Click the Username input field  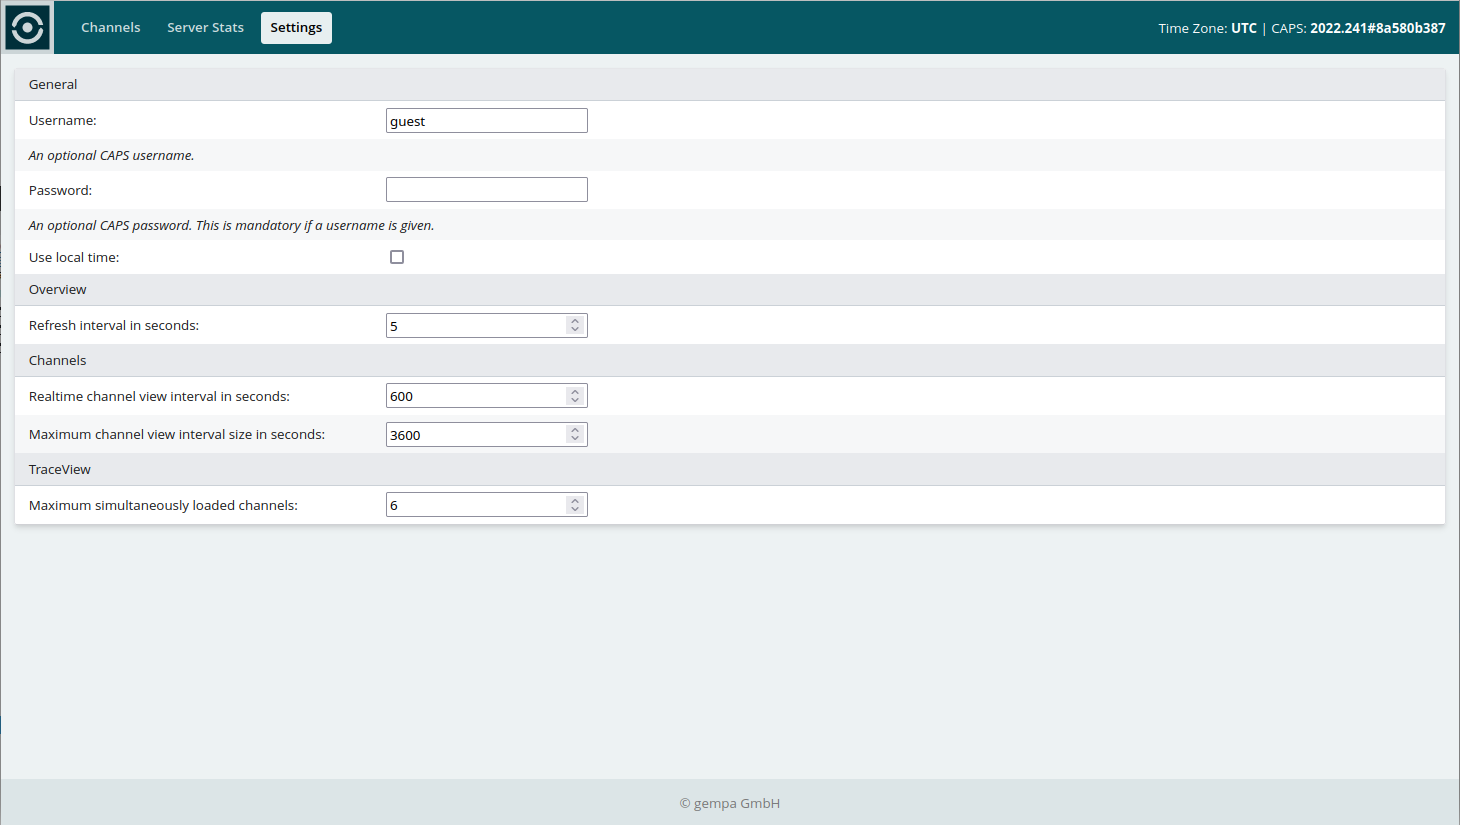coord(486,121)
